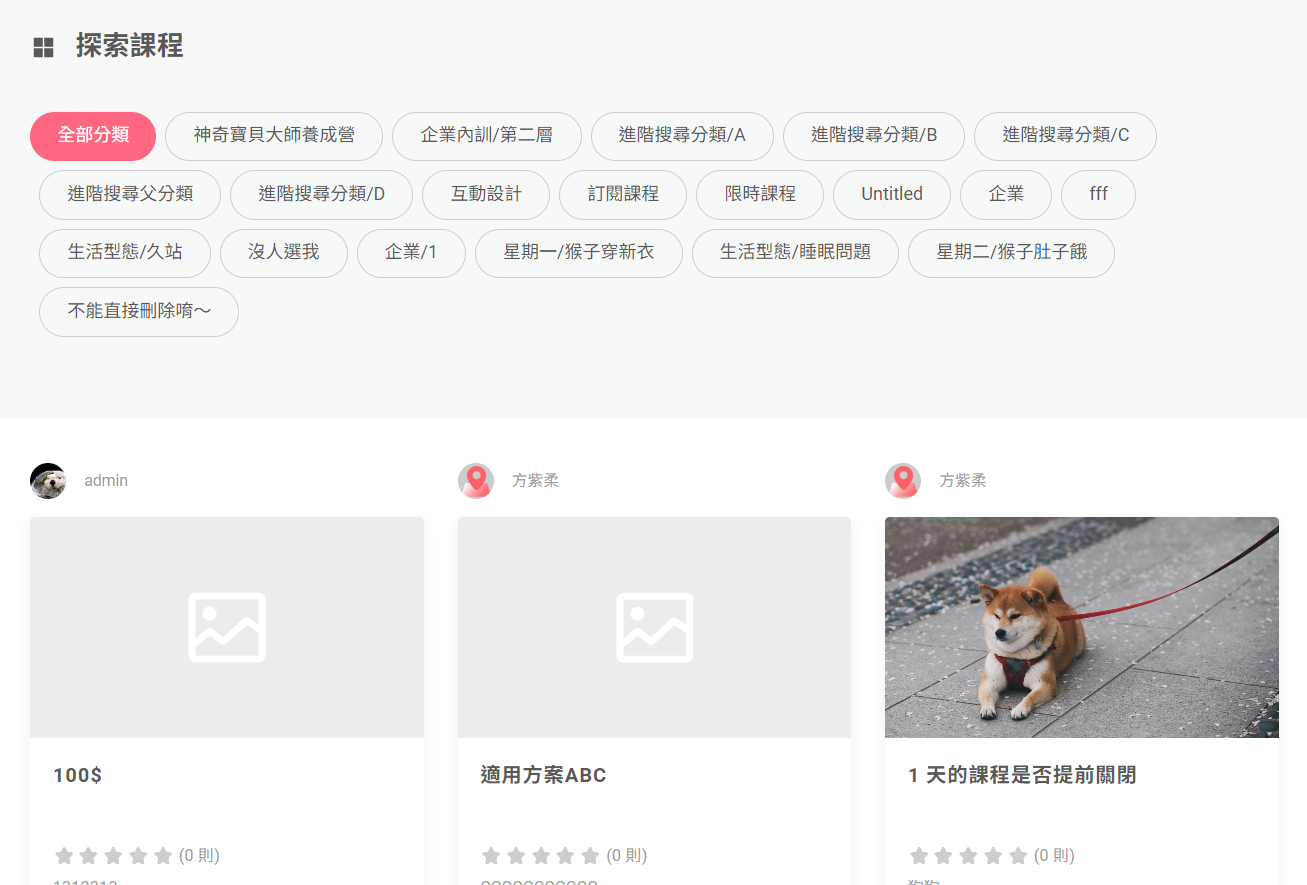Viewport: 1307px width, 885px height.
Task: Filter by 星期一/猴子穿新衣
Action: 579,253
